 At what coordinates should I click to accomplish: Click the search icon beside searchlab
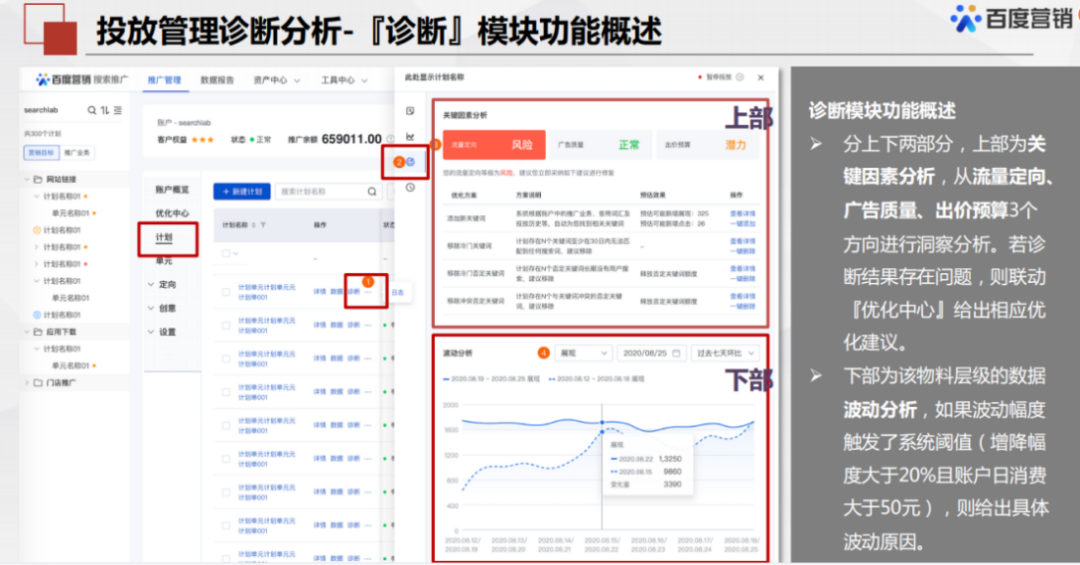tap(92, 110)
